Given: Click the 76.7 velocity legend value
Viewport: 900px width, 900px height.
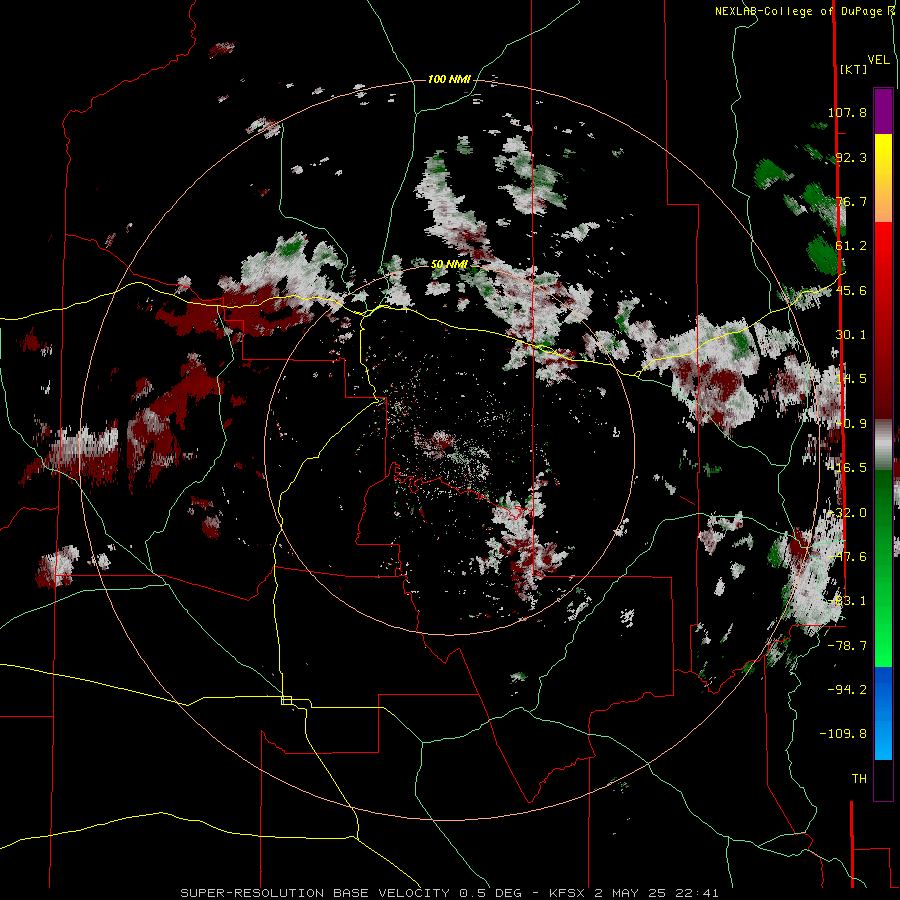Looking at the screenshot, I should click(x=851, y=201).
